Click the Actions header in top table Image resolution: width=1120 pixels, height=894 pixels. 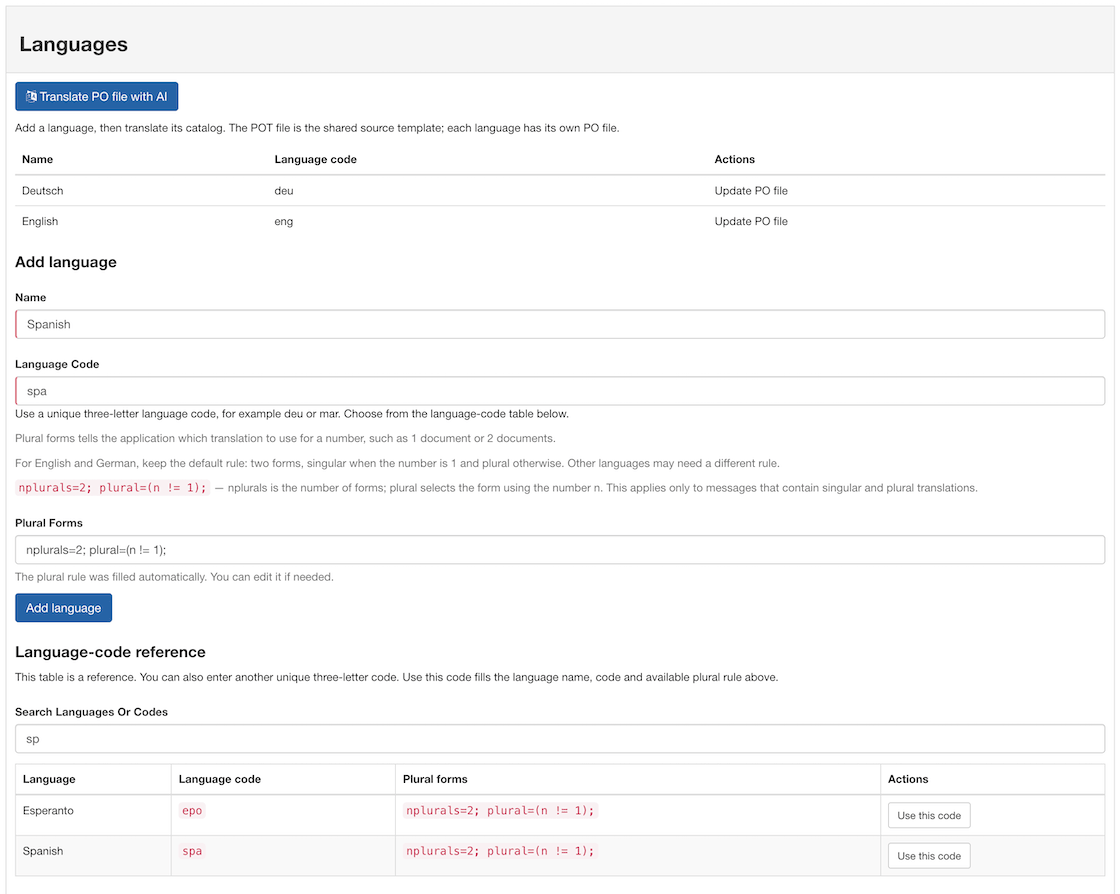[734, 159]
